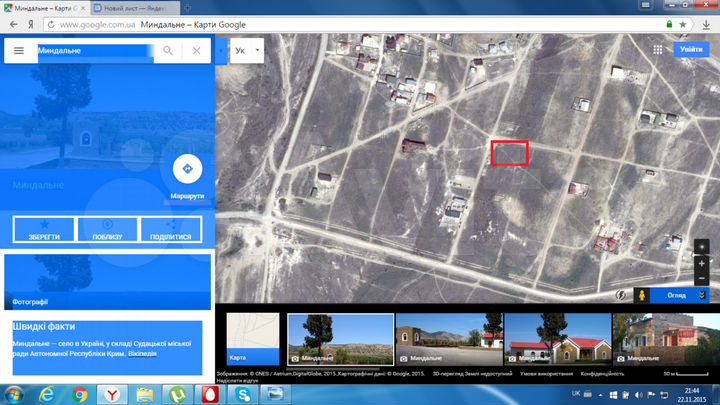The height and width of the screenshot is (405, 720).
Task: Open uTorrent from taskbar
Action: 178,395
